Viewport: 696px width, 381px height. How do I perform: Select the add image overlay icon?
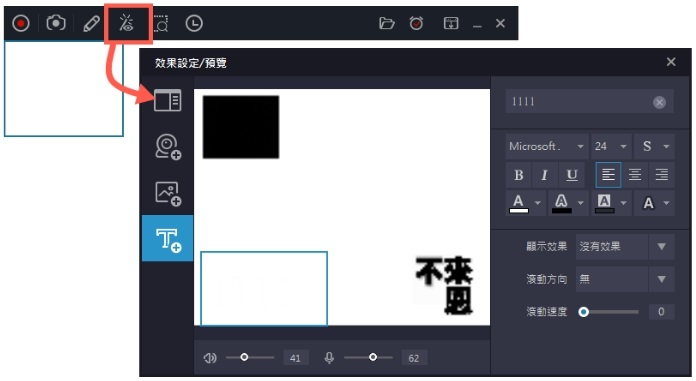pos(168,194)
